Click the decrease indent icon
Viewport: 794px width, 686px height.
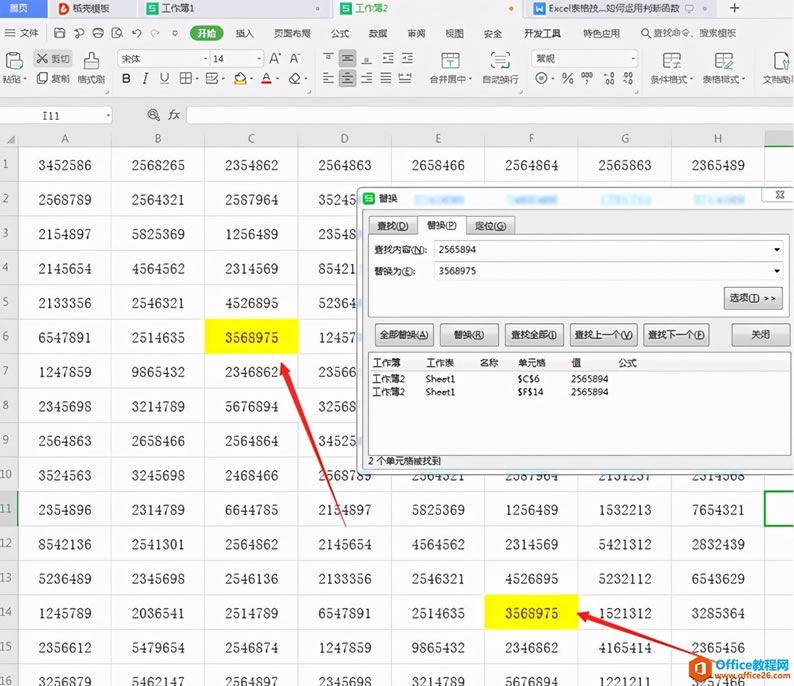(x=388, y=58)
